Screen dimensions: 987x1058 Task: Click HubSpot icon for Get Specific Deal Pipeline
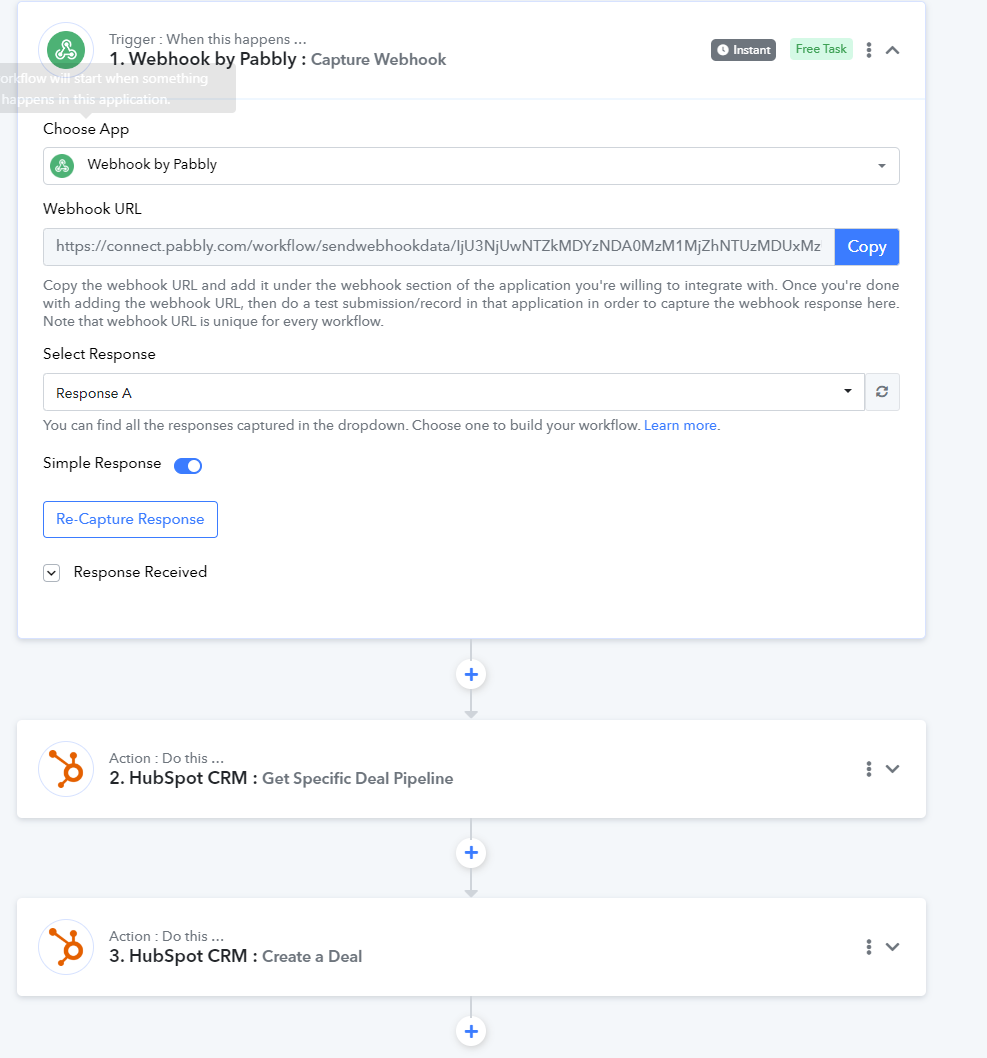66,769
